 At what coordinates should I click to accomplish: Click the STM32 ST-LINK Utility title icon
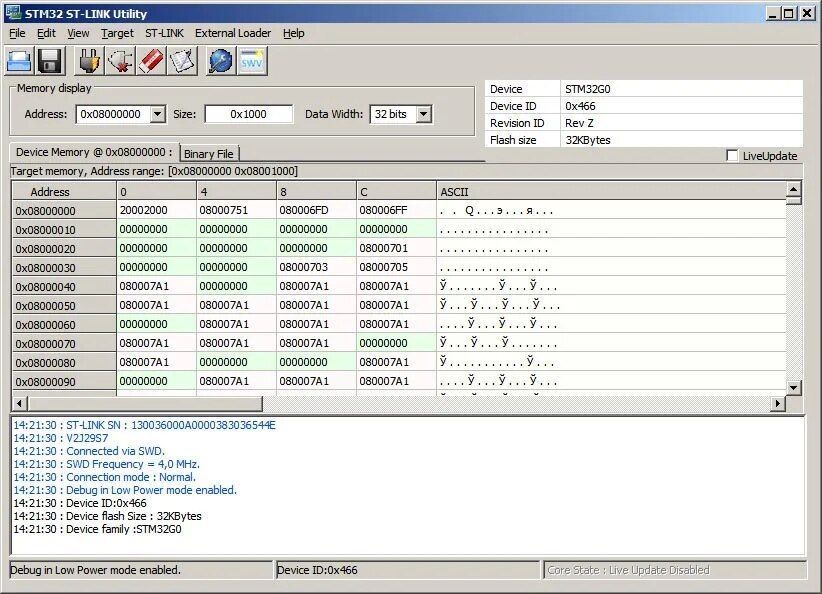click(x=13, y=13)
